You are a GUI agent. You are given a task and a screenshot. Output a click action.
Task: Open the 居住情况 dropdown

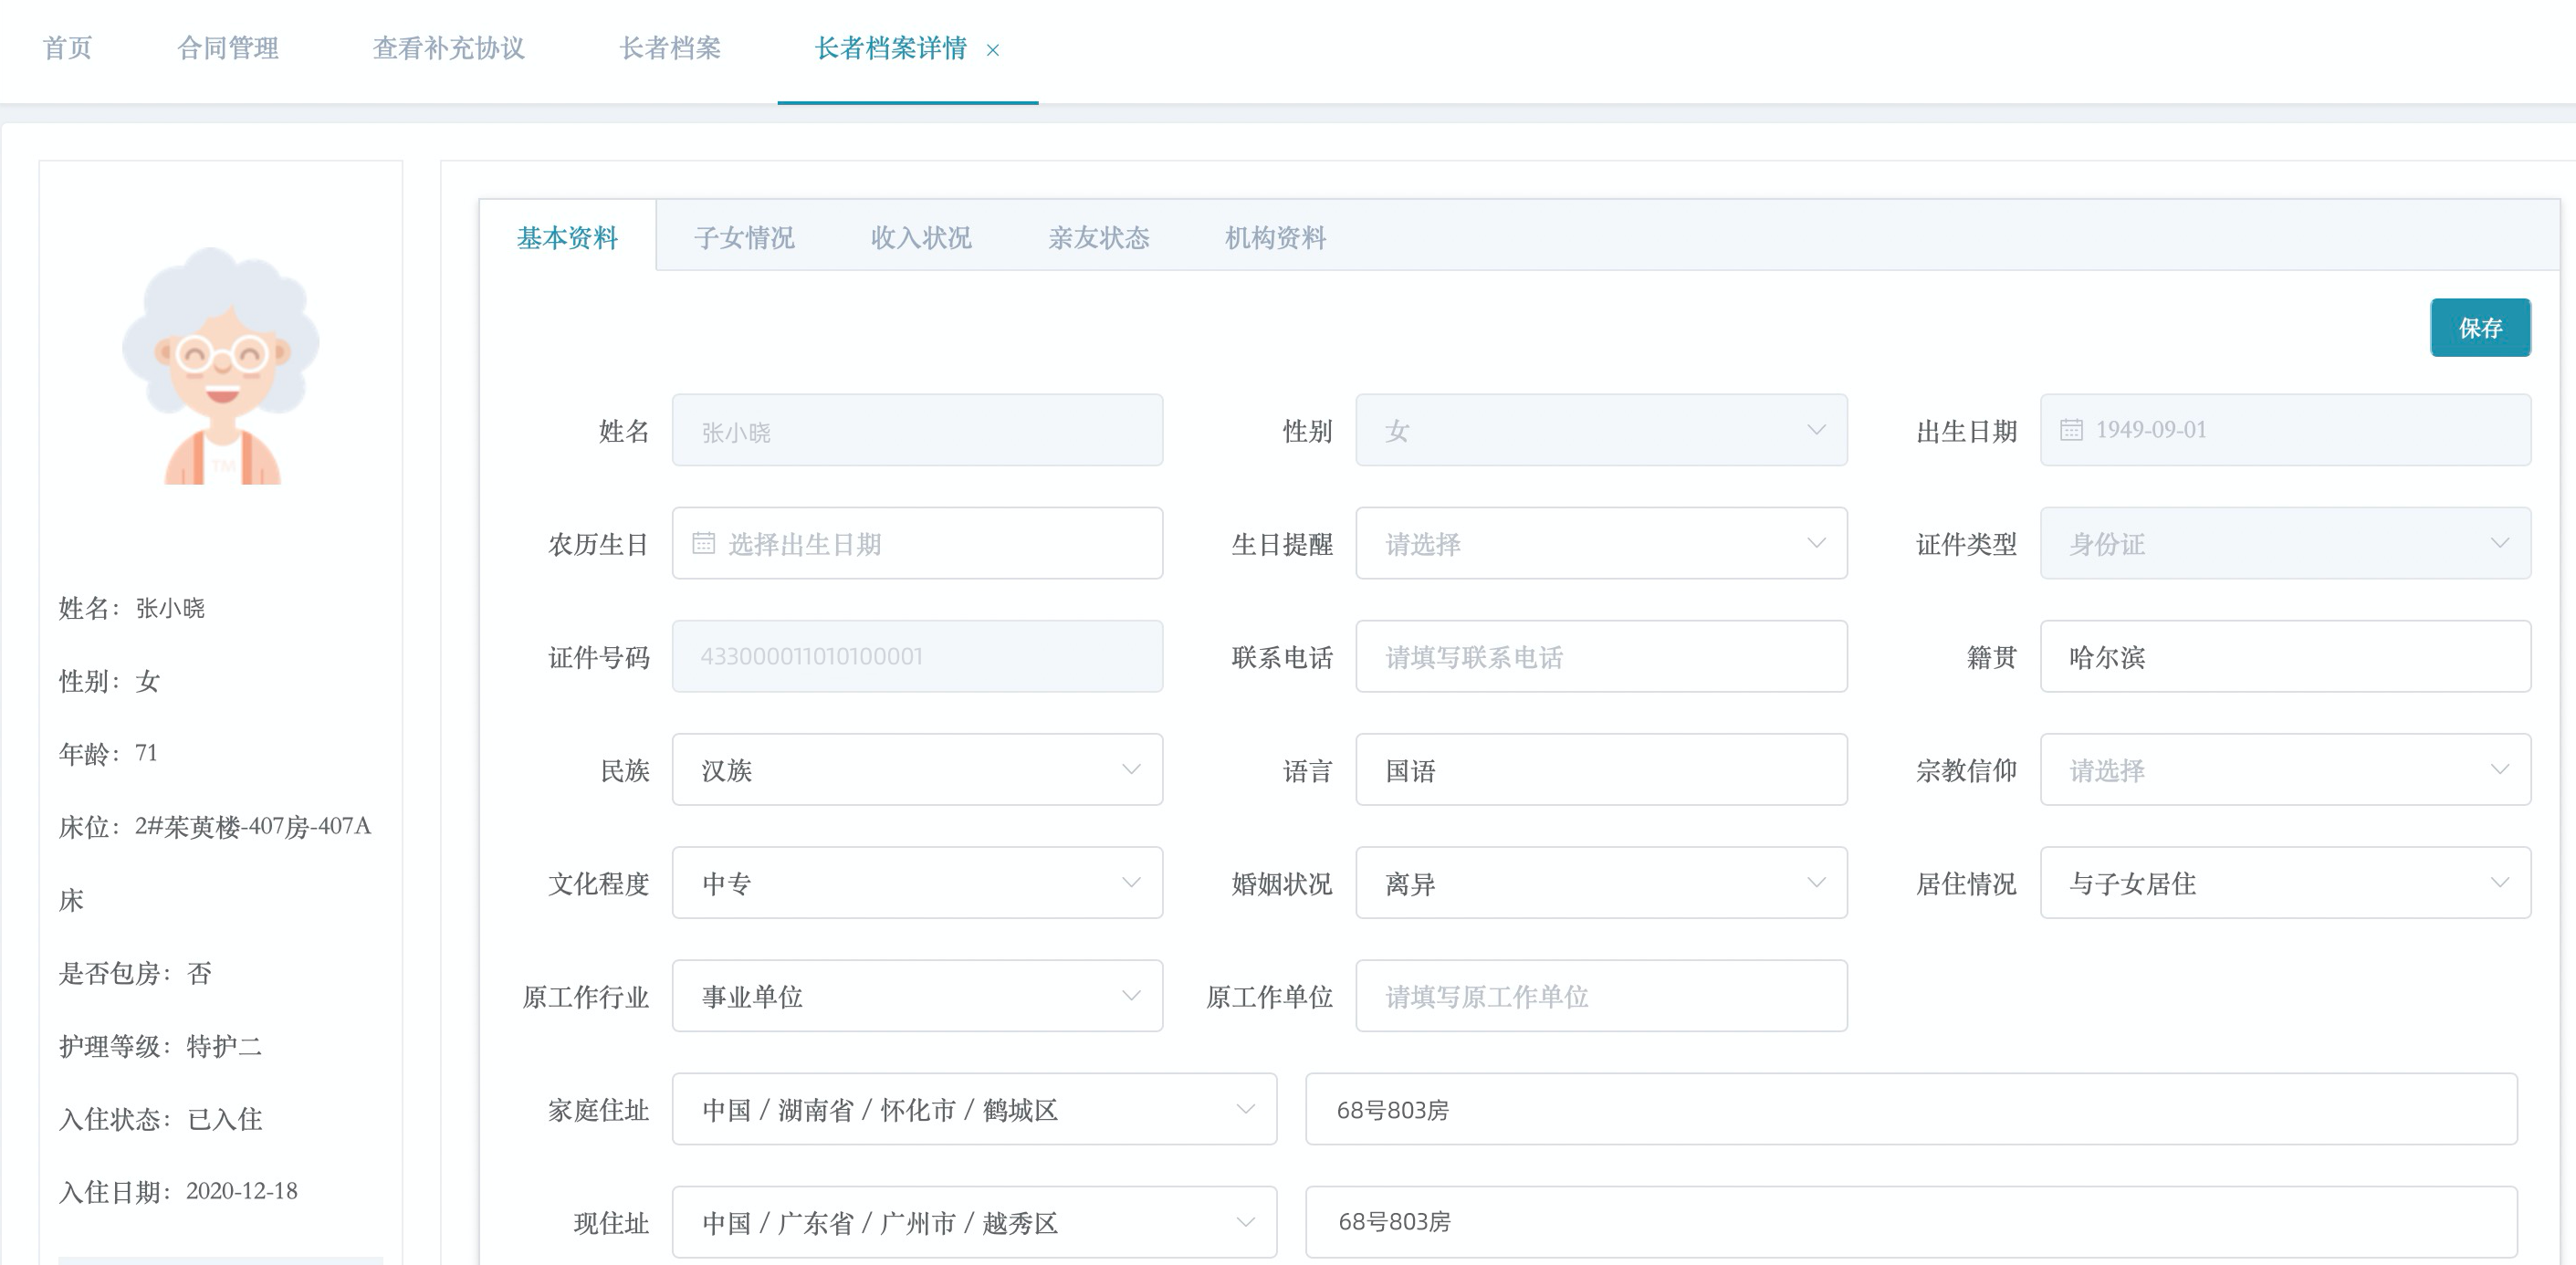2285,882
